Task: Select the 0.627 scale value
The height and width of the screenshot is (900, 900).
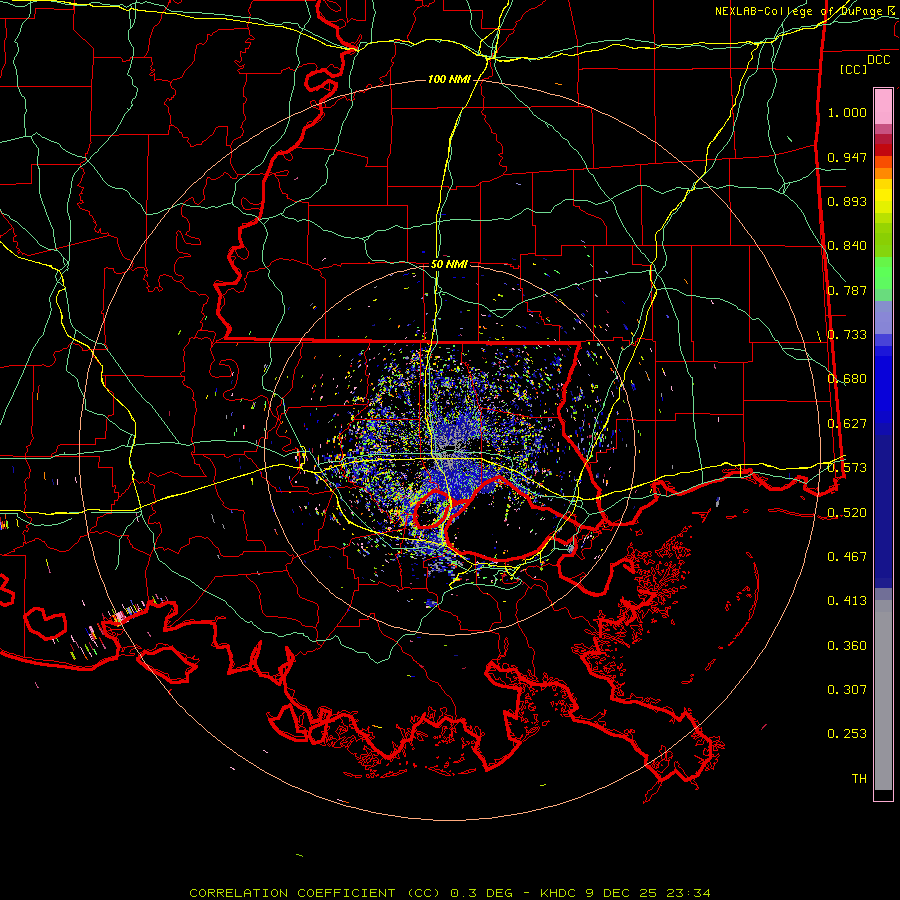Action: (847, 424)
